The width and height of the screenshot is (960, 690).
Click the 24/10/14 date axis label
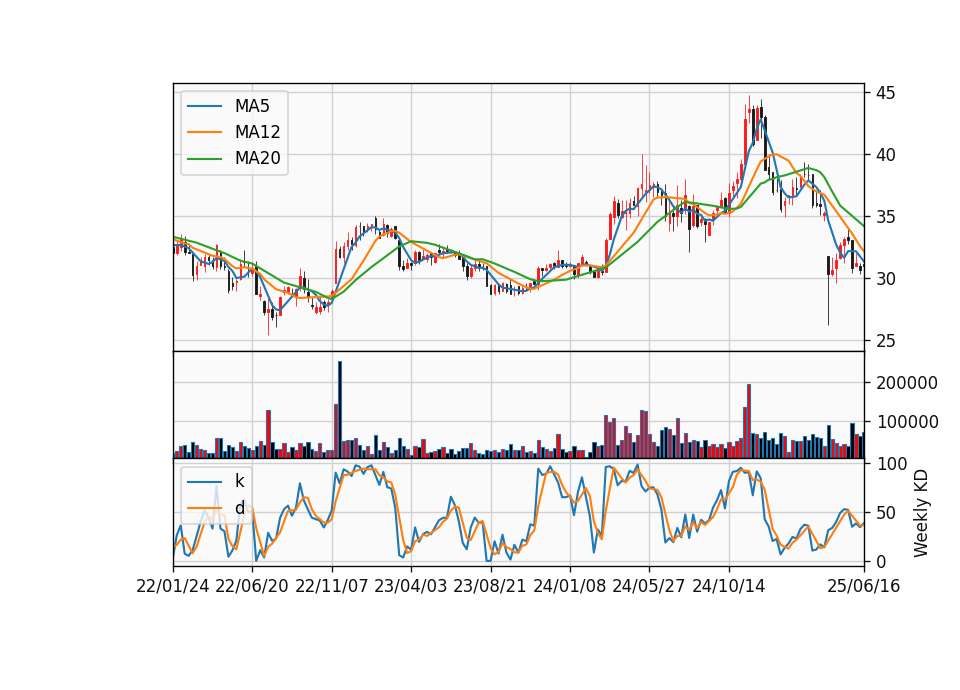pos(729,587)
